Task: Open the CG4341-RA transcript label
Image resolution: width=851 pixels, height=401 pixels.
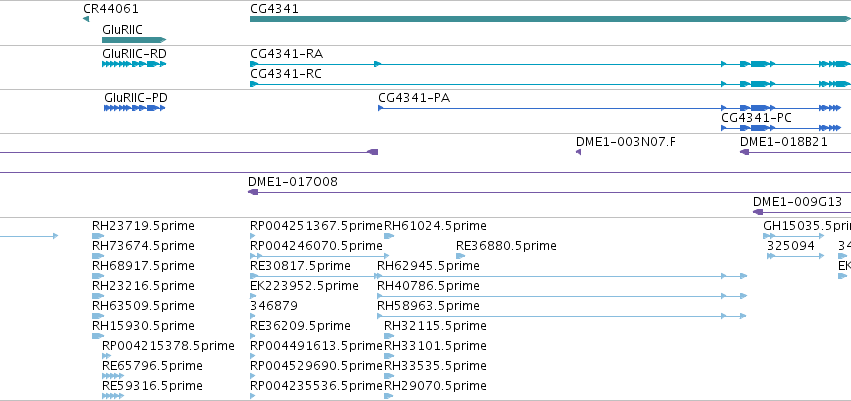Action: point(287,54)
